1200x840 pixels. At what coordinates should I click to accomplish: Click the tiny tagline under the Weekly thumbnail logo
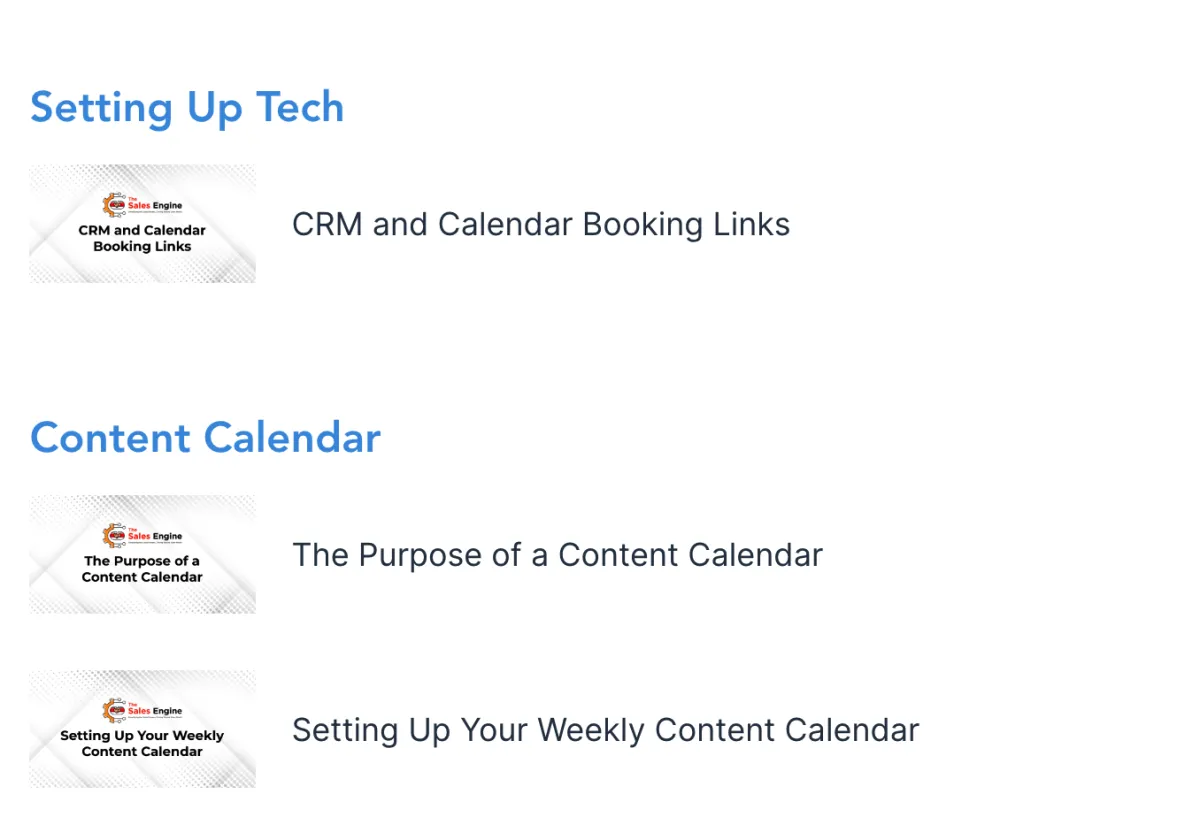pyautogui.click(x=155, y=719)
